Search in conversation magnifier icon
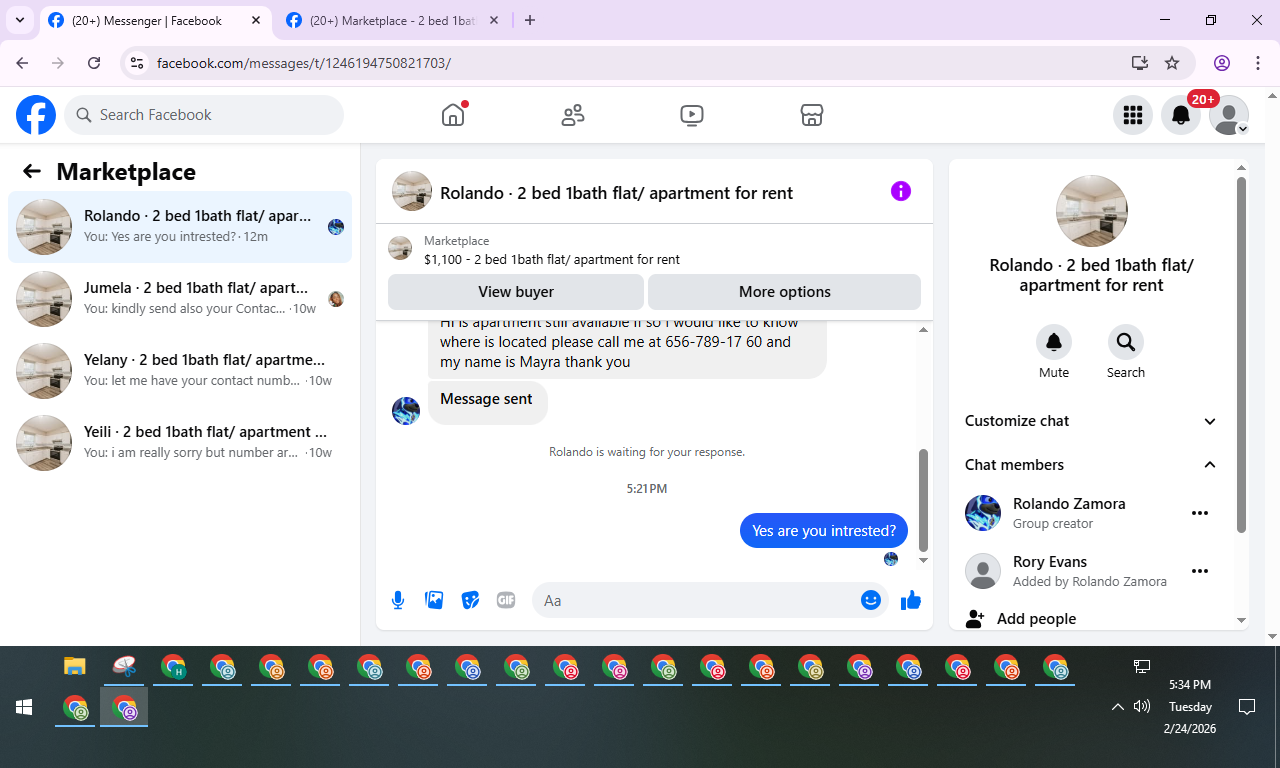 [x=1126, y=342]
